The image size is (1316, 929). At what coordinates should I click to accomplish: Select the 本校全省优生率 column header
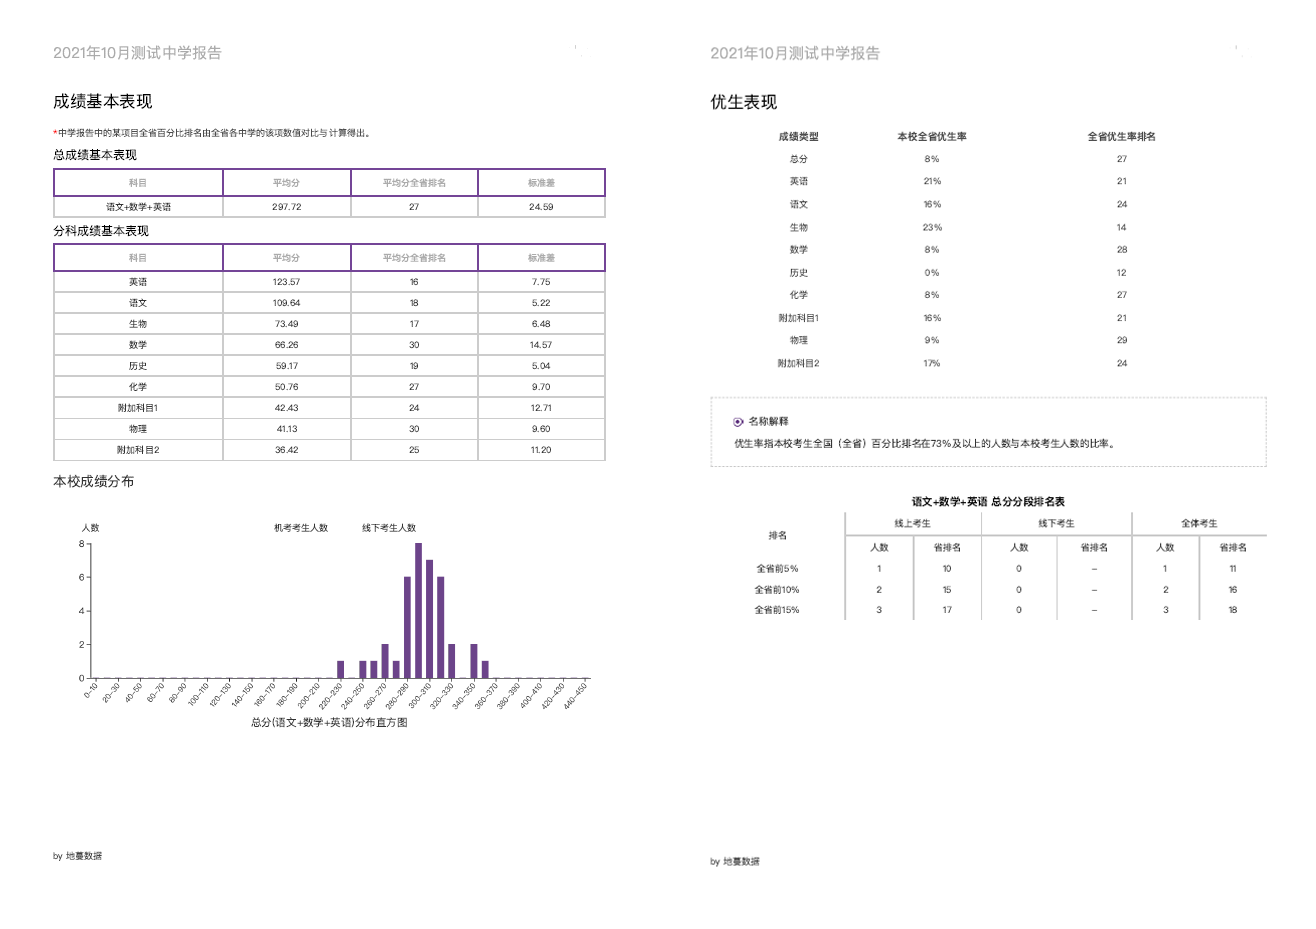tap(932, 137)
